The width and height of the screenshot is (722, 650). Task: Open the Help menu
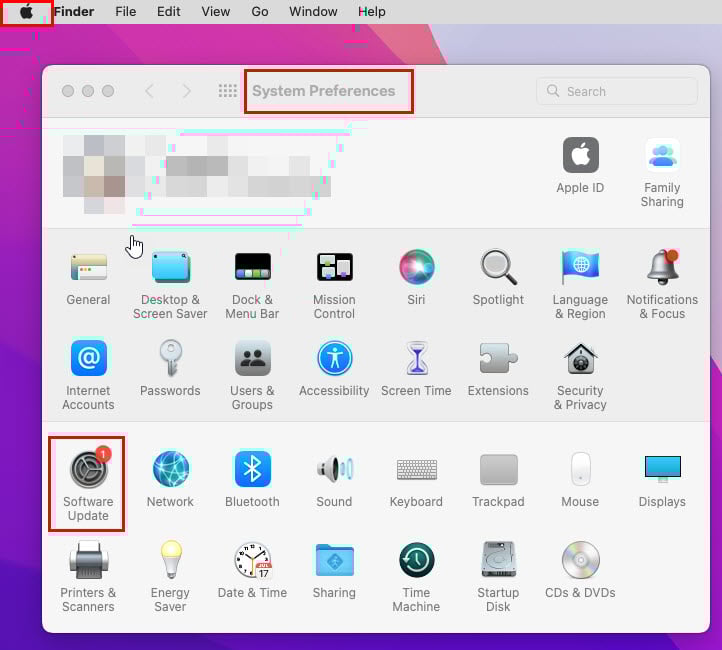coord(372,12)
